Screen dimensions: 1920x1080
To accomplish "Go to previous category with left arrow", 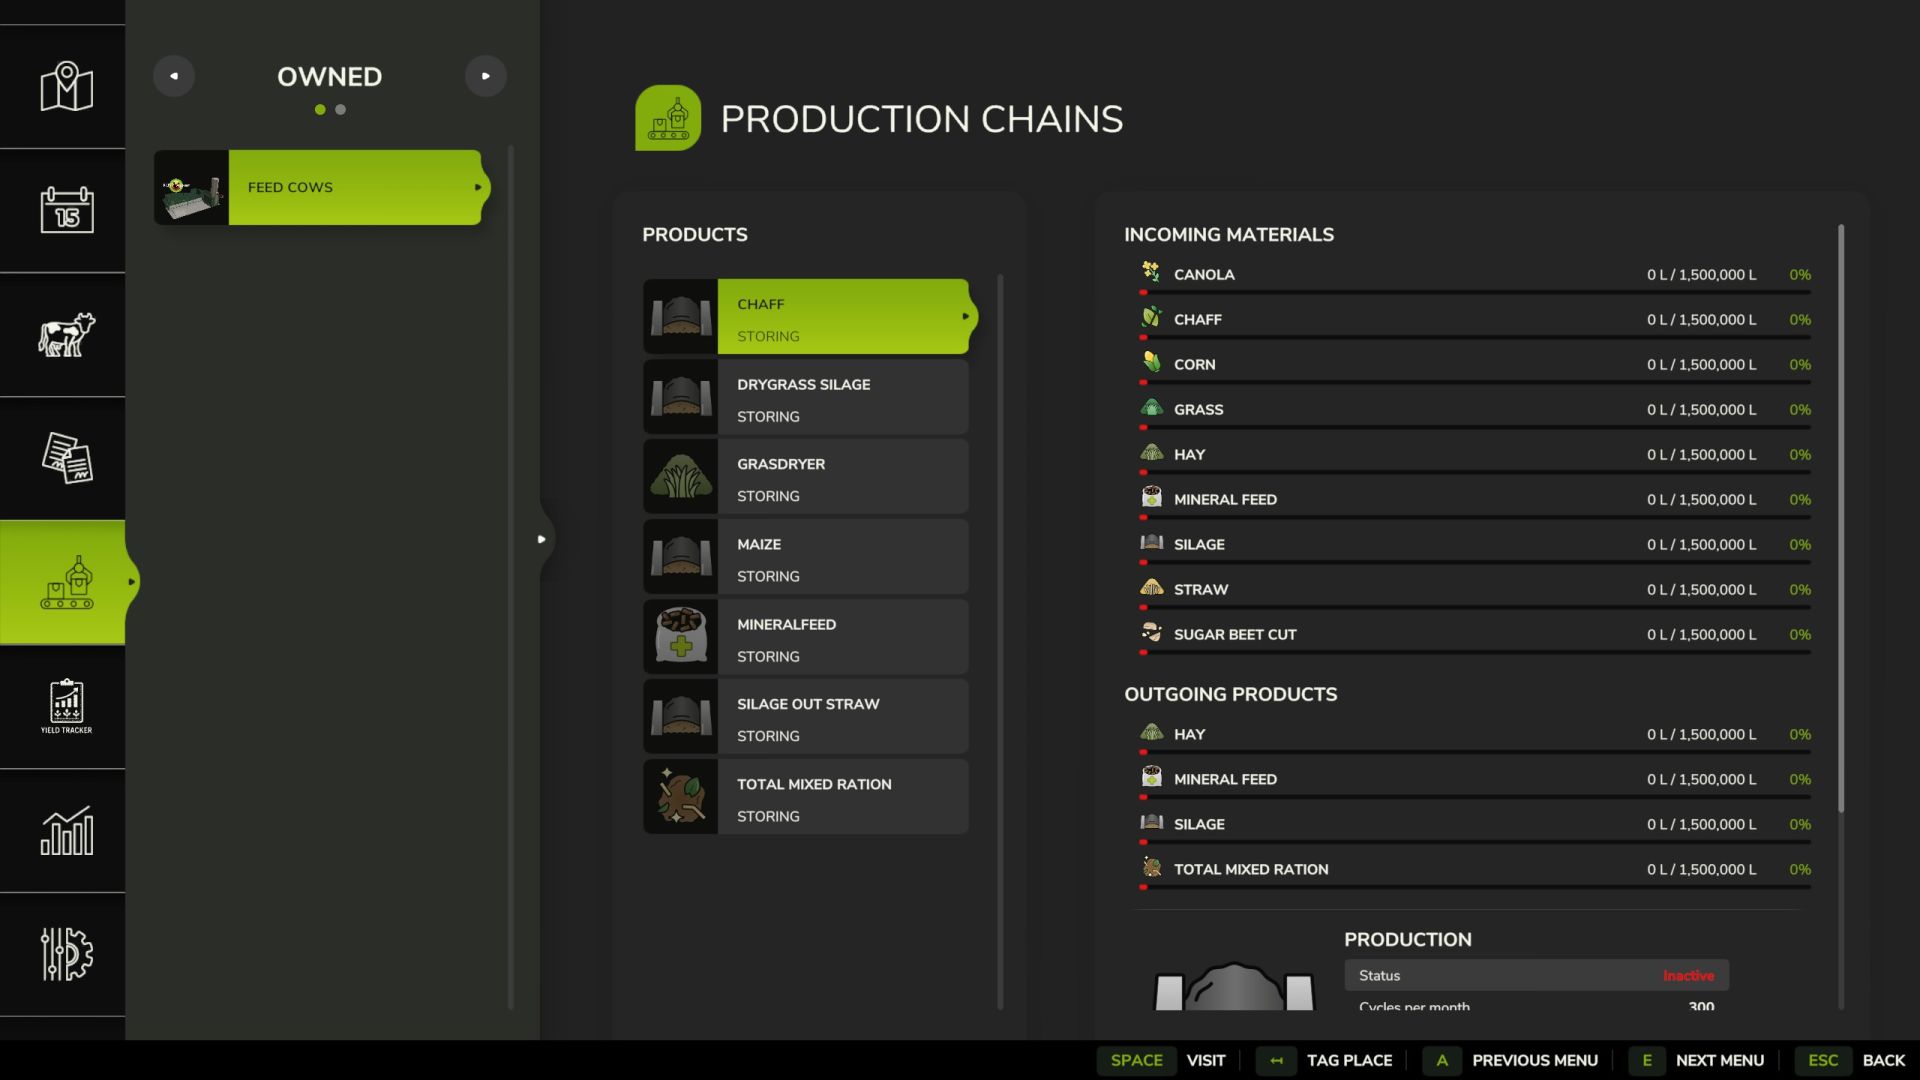I will 174,76.
